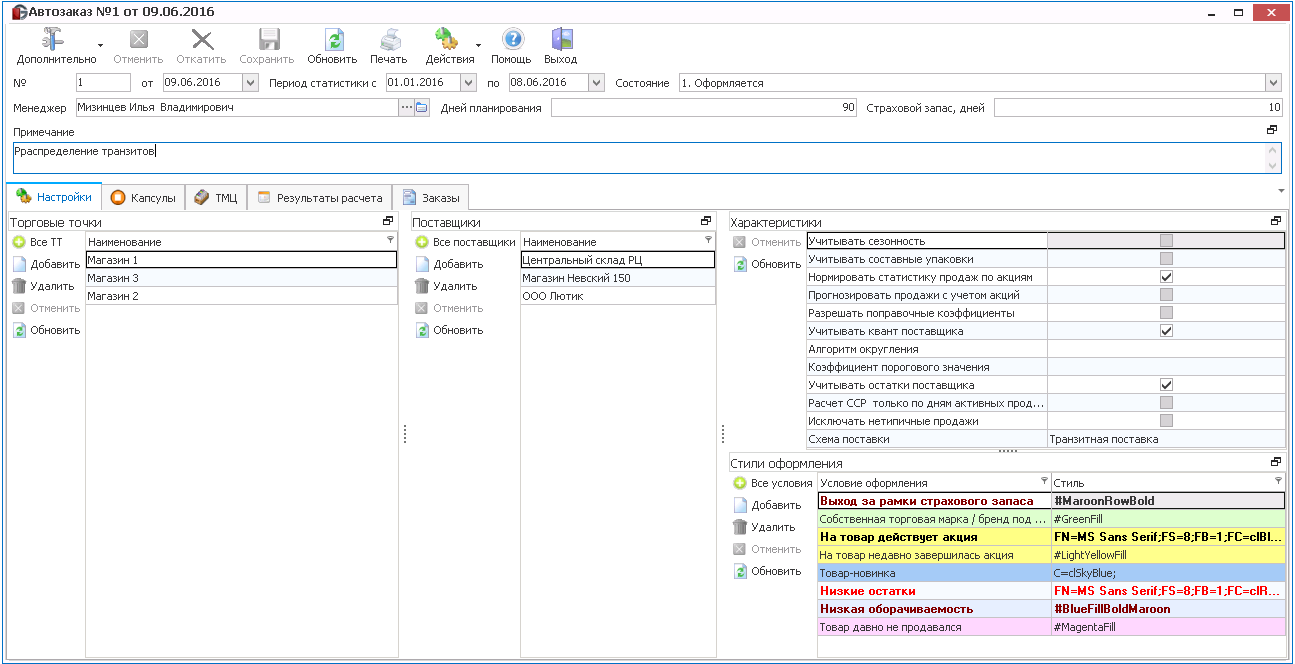
Task: Exit via the Выход door icon
Action: (560, 46)
